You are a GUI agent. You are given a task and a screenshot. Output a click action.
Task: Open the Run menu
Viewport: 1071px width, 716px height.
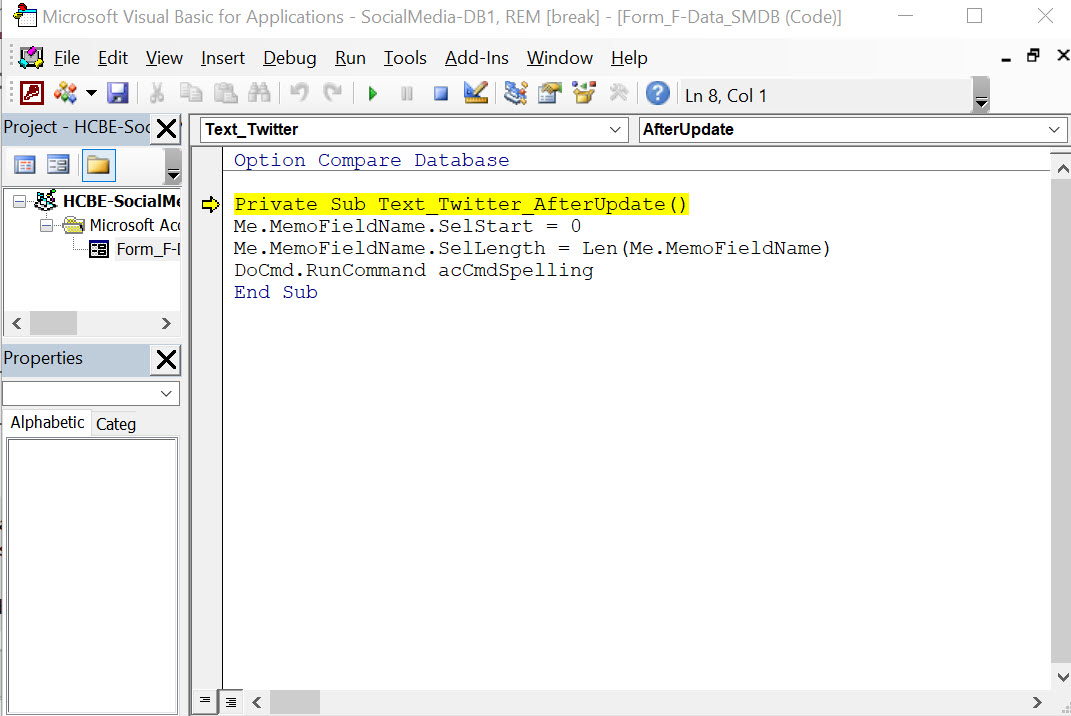350,58
